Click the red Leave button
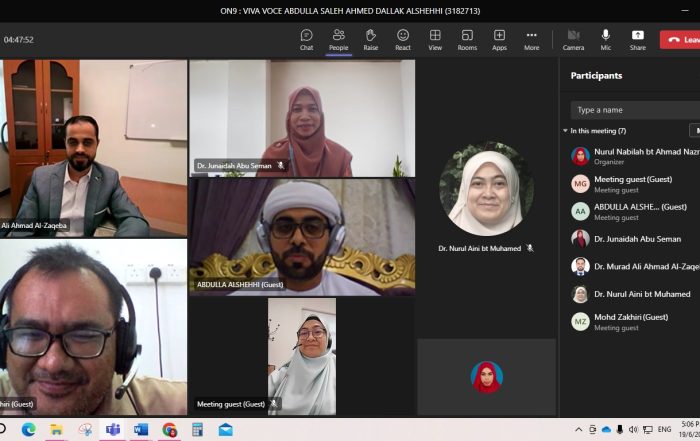700x441 pixels. (680, 40)
